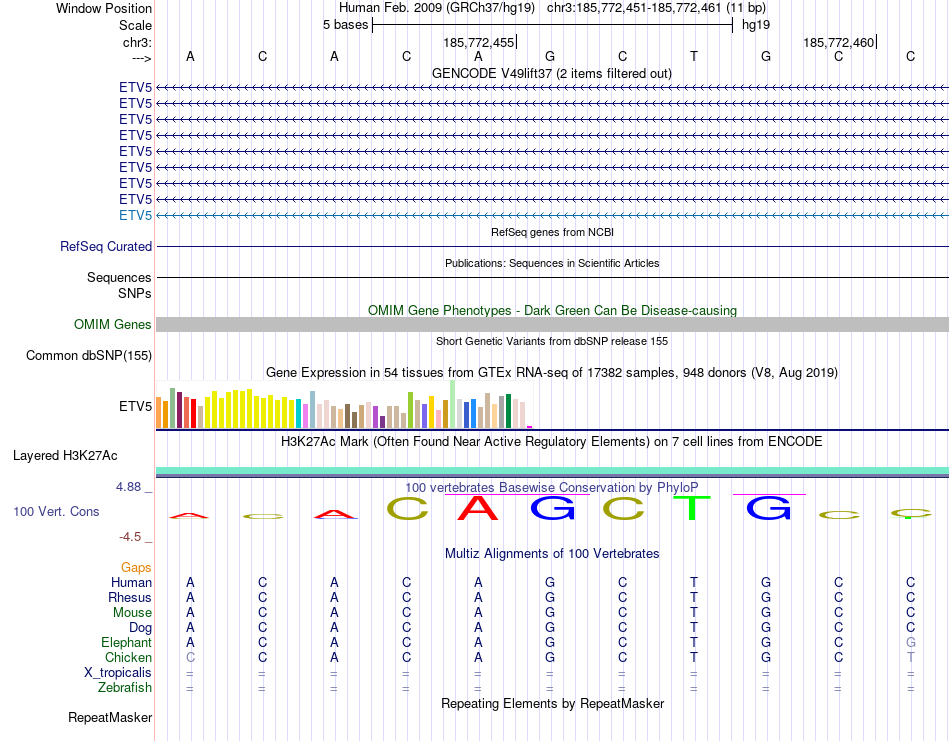Viewport: 950px width, 741px height.
Task: Click the orange Gaps label
Action: coord(136,568)
